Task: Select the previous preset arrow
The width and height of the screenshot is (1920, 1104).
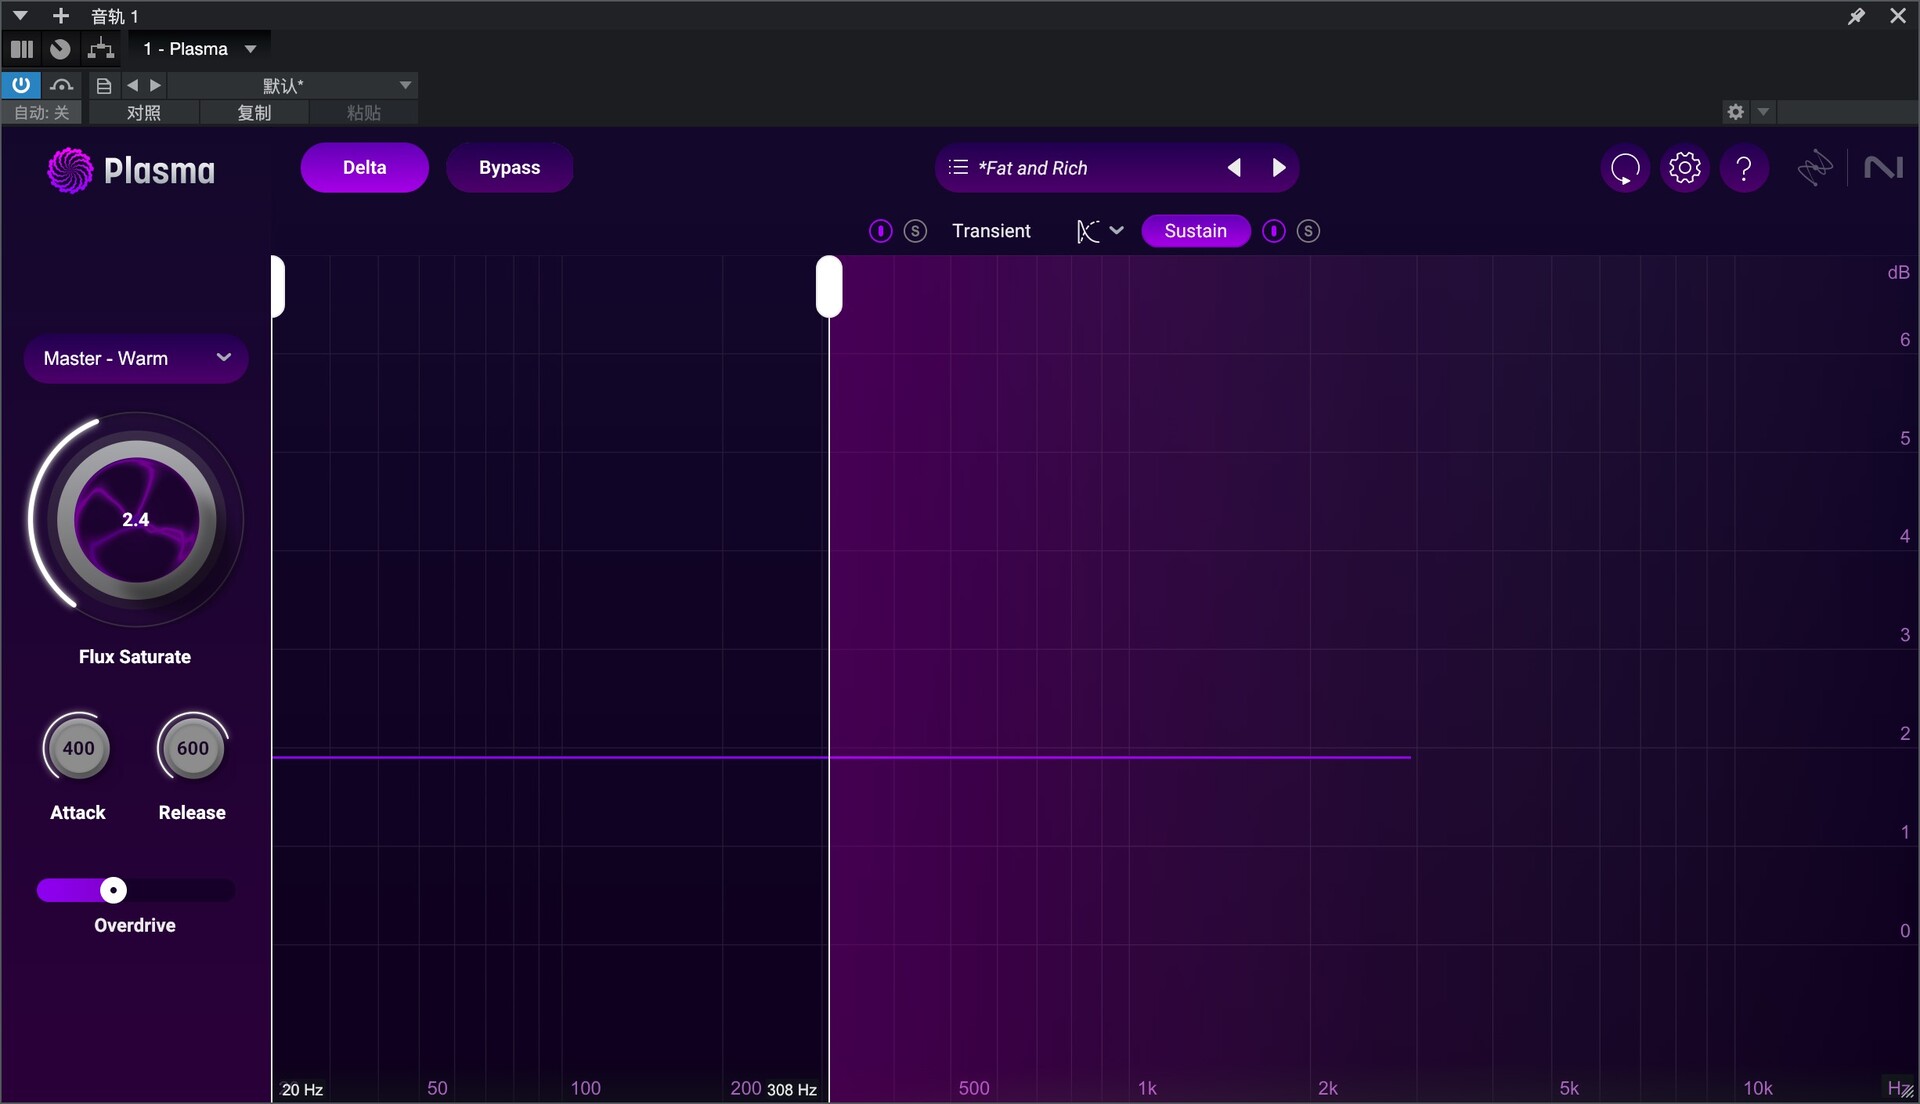Action: click(1234, 168)
